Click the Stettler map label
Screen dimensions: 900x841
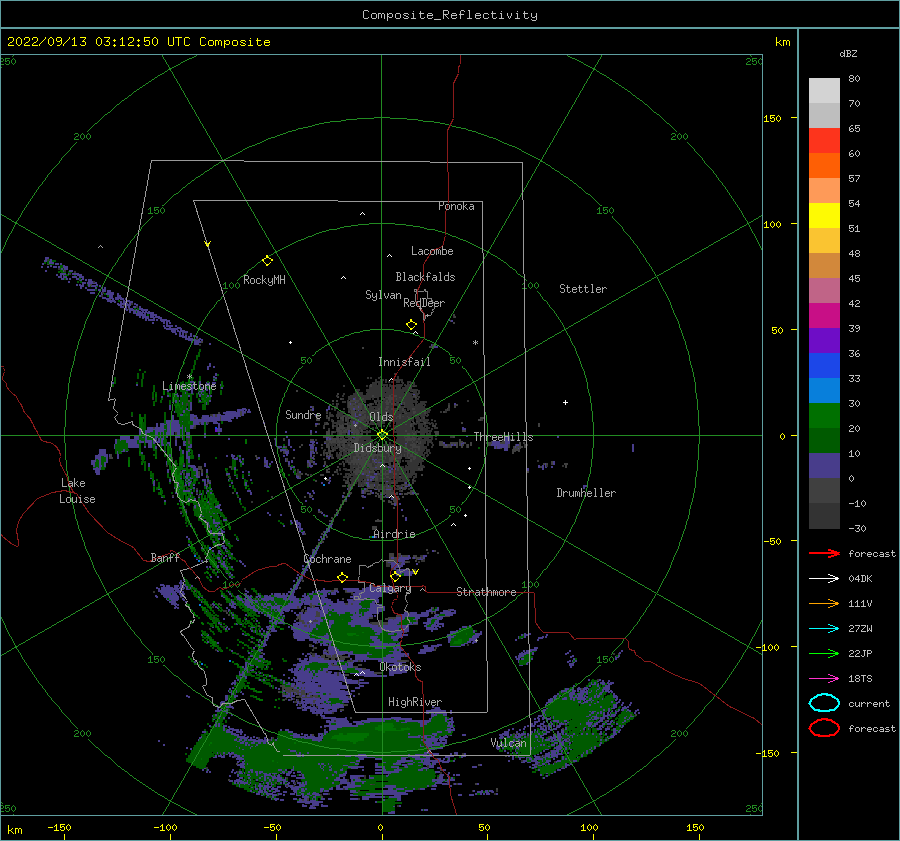[583, 289]
